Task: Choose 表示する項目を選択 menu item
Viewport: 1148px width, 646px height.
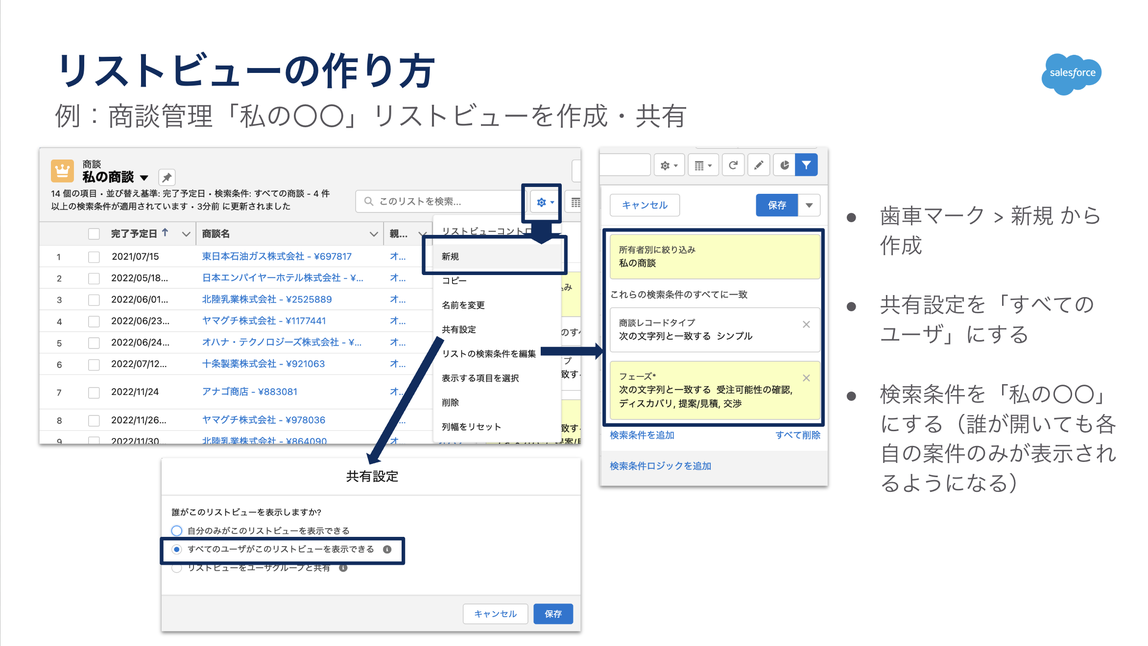Action: tap(480, 378)
